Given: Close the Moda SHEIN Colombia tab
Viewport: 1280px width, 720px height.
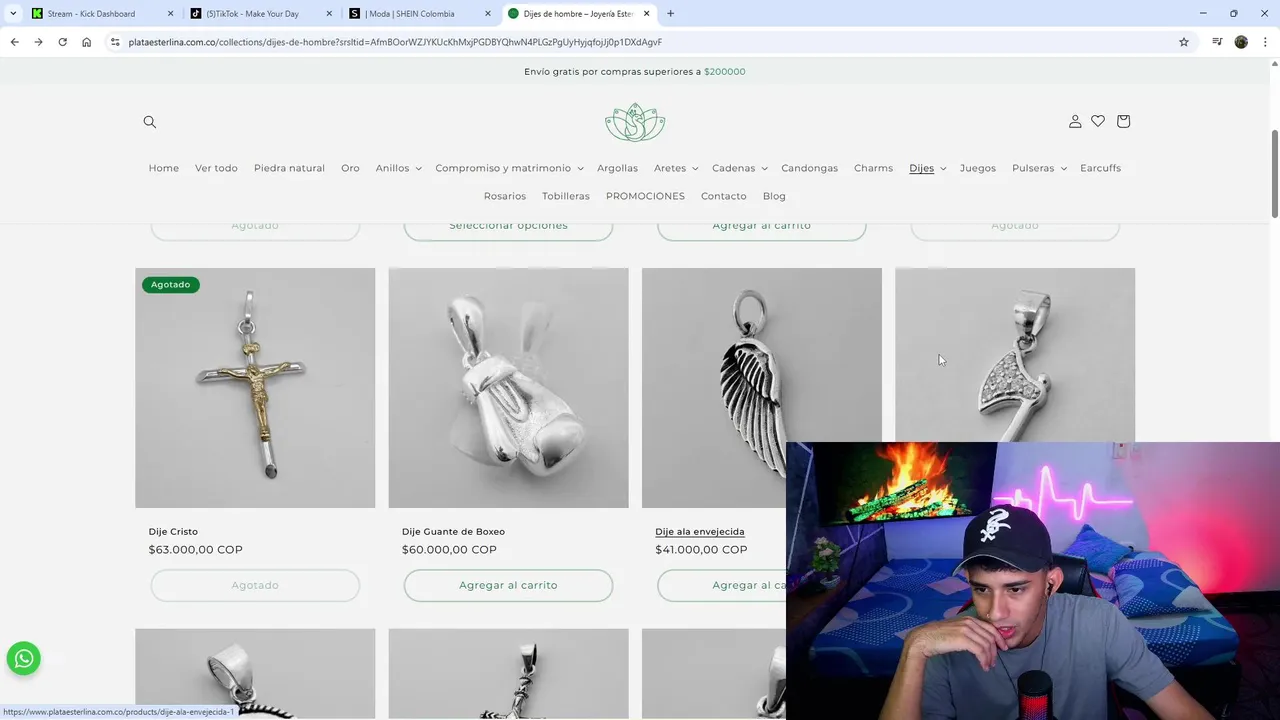Looking at the screenshot, I should click(x=488, y=14).
